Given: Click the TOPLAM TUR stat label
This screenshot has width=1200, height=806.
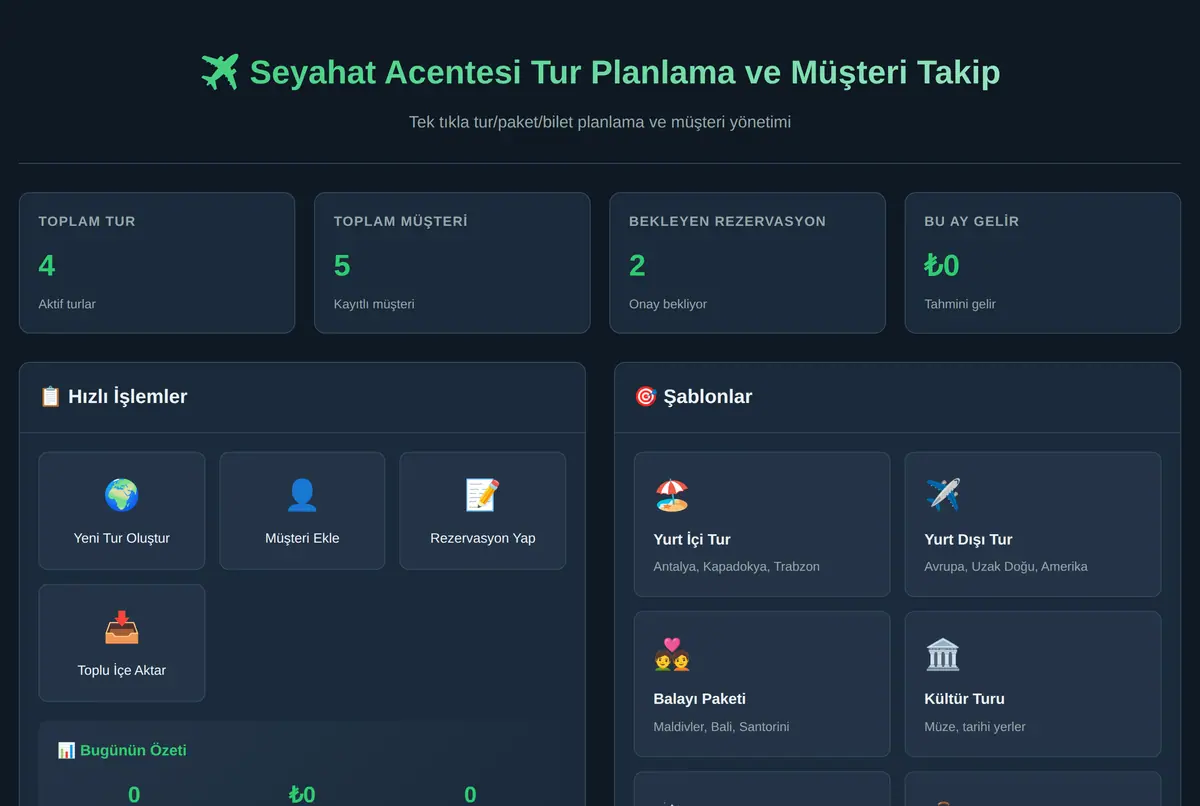Looking at the screenshot, I should pos(87,221).
